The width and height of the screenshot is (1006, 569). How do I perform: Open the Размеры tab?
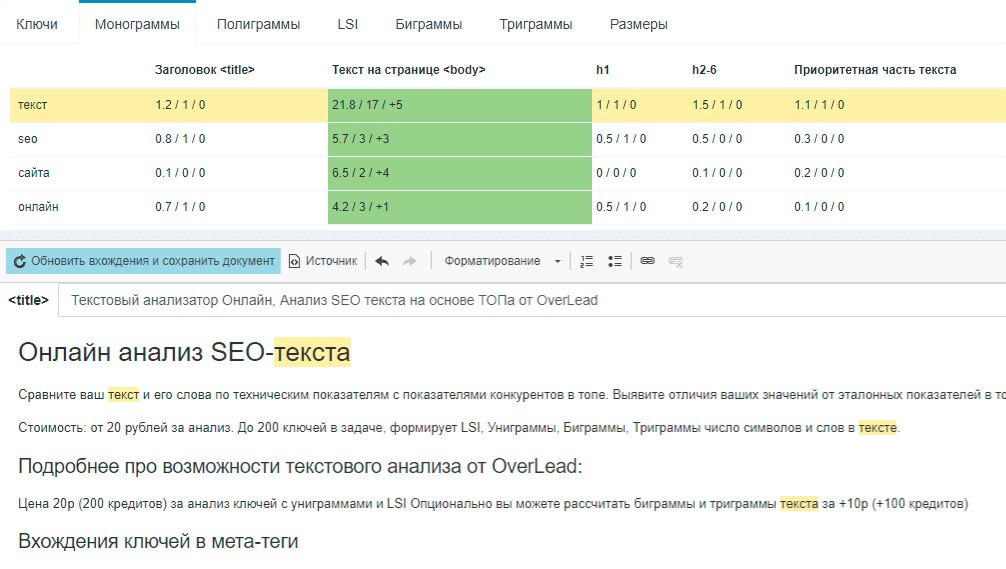tap(638, 24)
